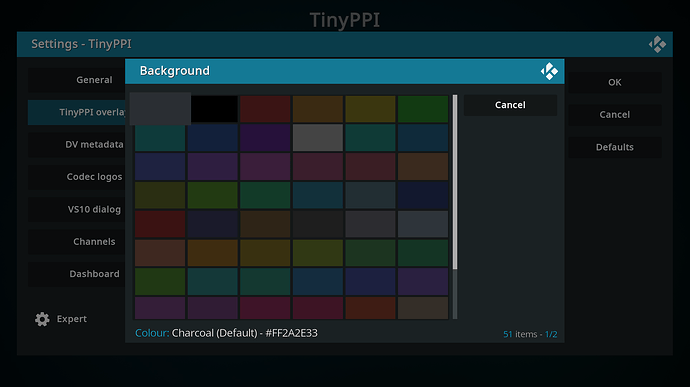Click the OK button in the Settings window
Screen dimensions: 690x387
coord(615,82)
